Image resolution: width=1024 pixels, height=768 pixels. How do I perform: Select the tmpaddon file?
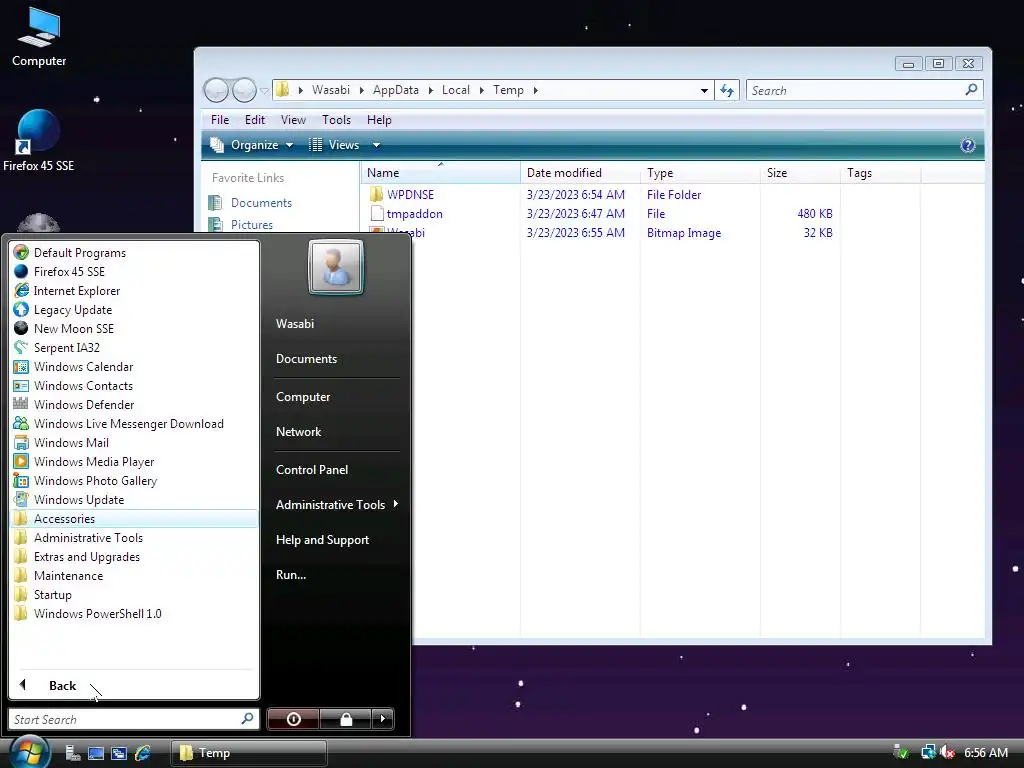(x=414, y=214)
